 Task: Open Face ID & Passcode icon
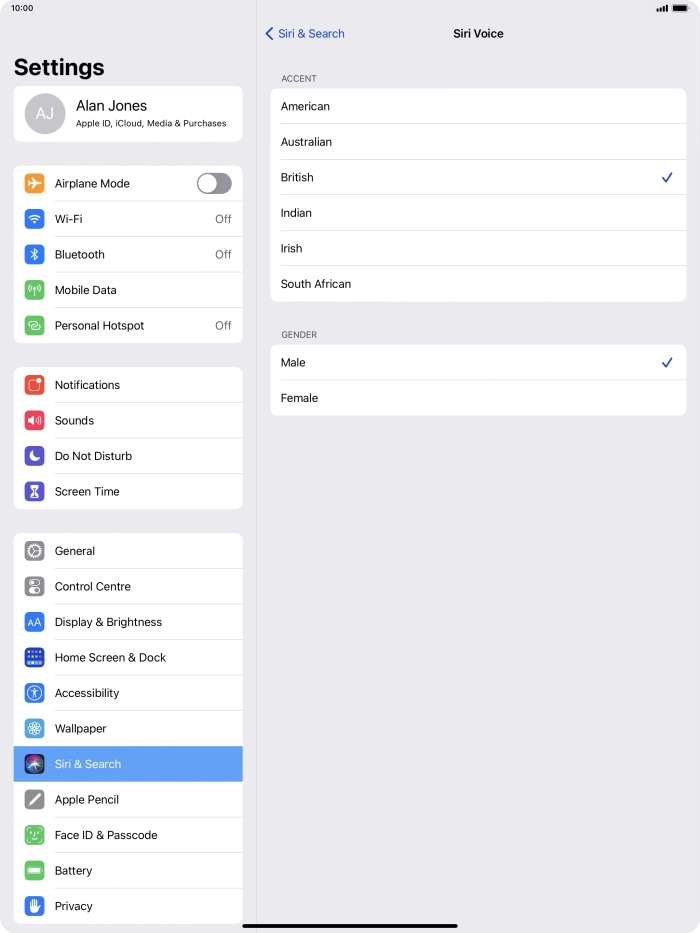35,835
